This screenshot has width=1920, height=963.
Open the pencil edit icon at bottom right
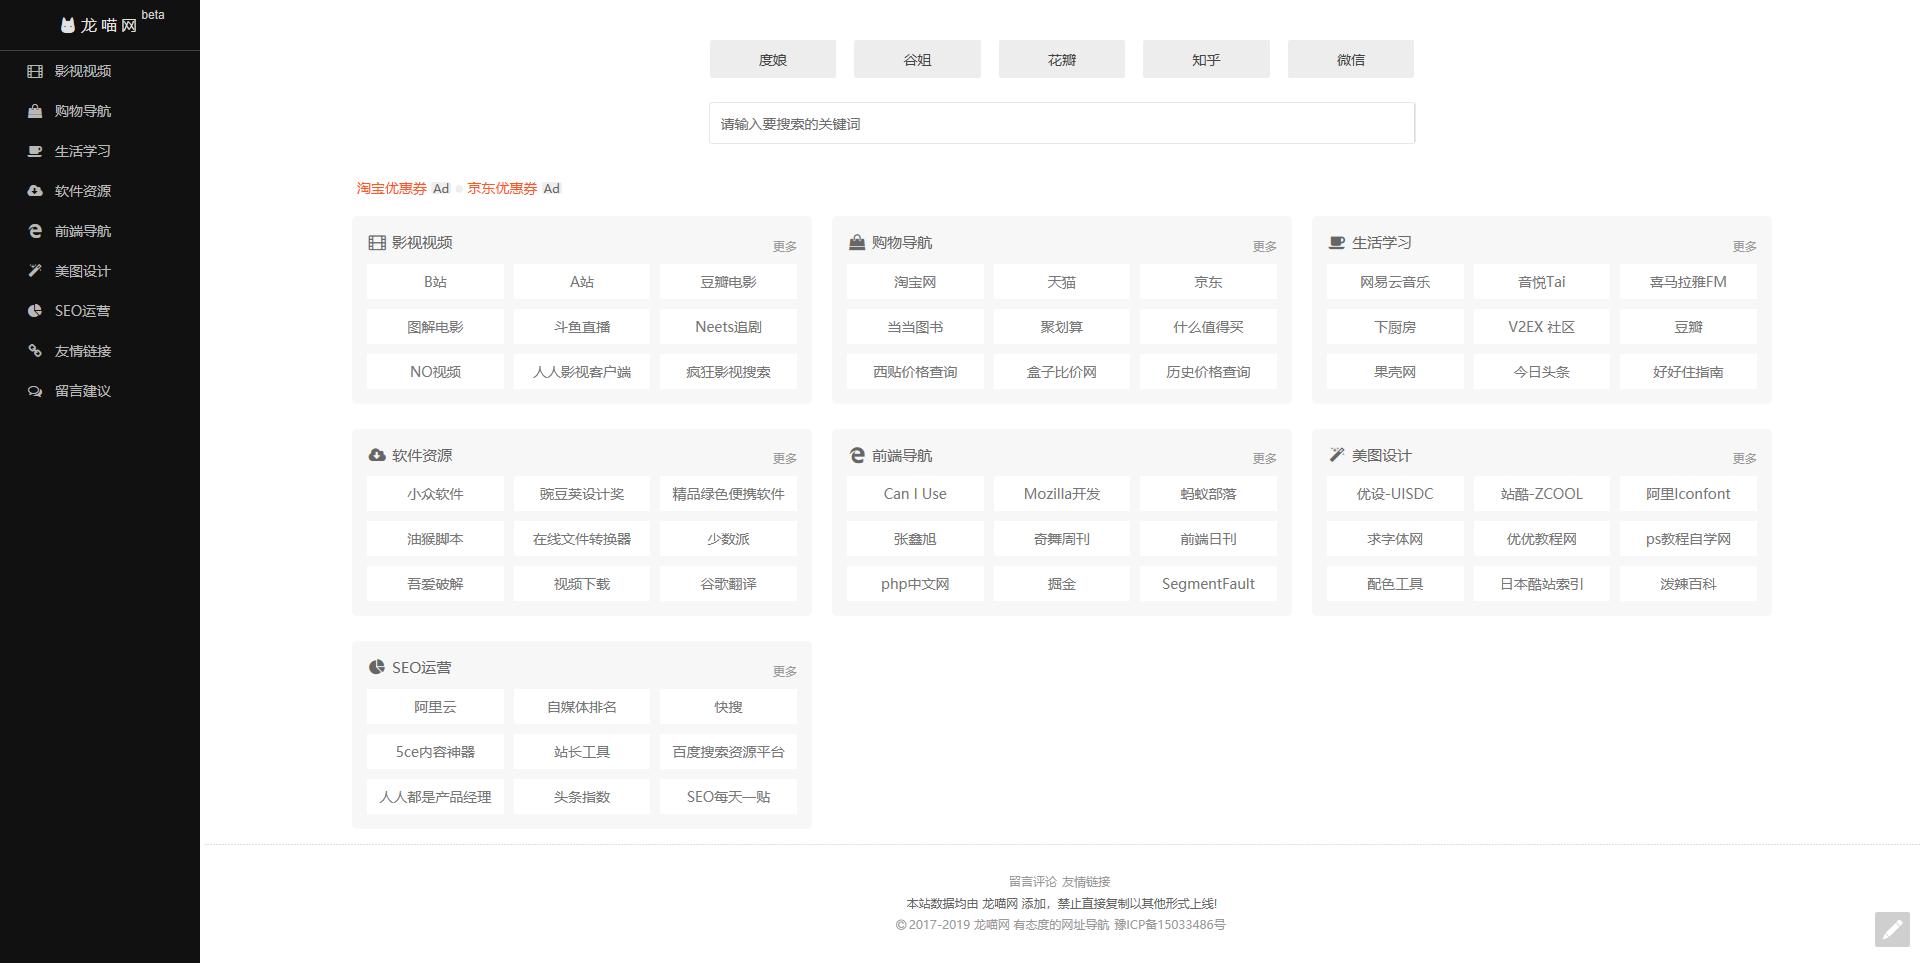click(x=1893, y=927)
